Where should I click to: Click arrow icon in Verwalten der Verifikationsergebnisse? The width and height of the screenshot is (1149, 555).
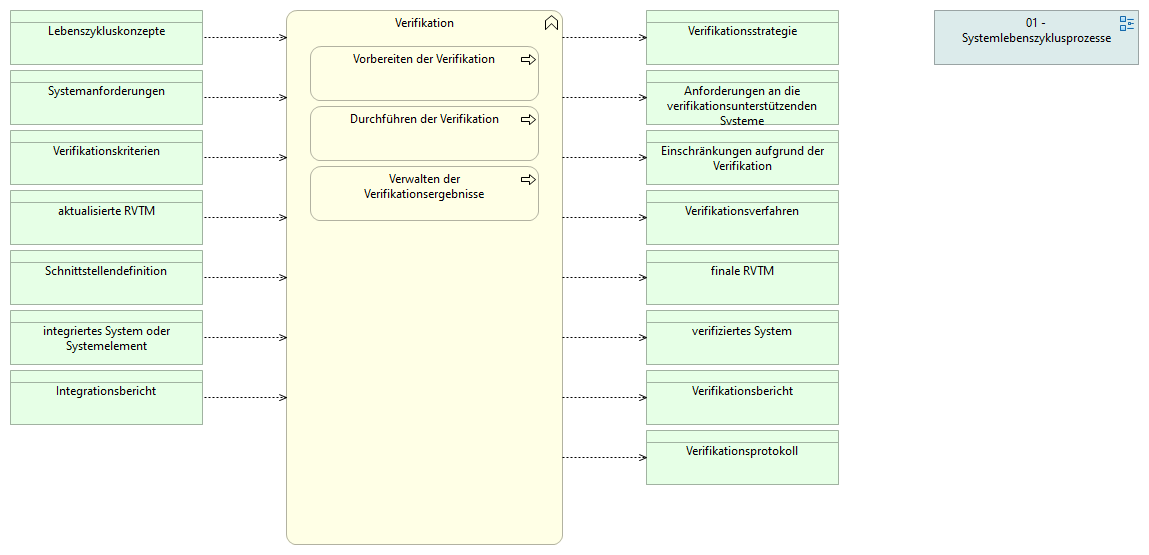[x=528, y=180]
